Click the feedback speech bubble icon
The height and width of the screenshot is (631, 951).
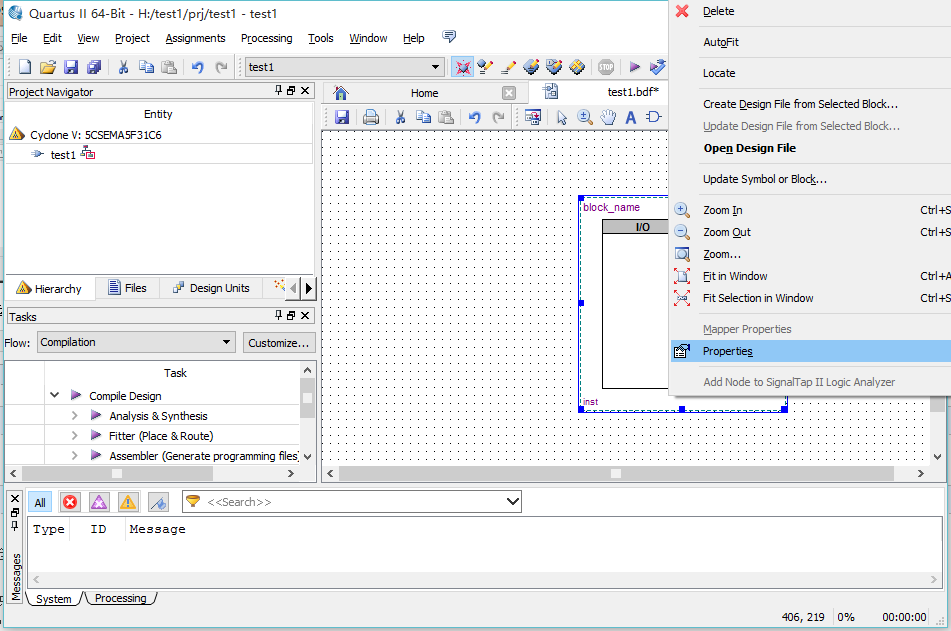click(449, 36)
